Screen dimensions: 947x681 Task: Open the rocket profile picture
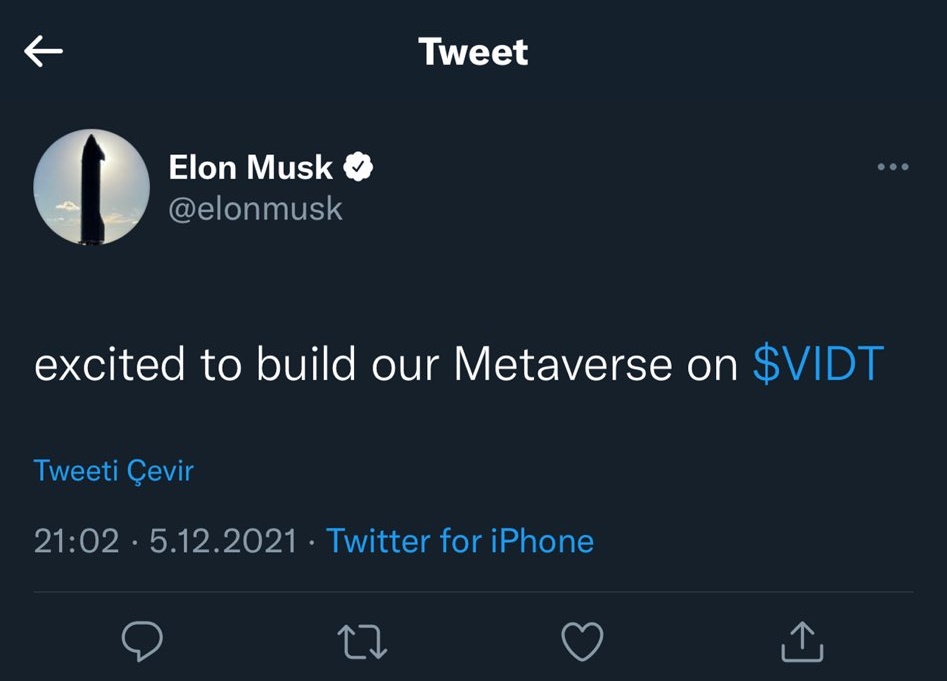click(x=91, y=187)
